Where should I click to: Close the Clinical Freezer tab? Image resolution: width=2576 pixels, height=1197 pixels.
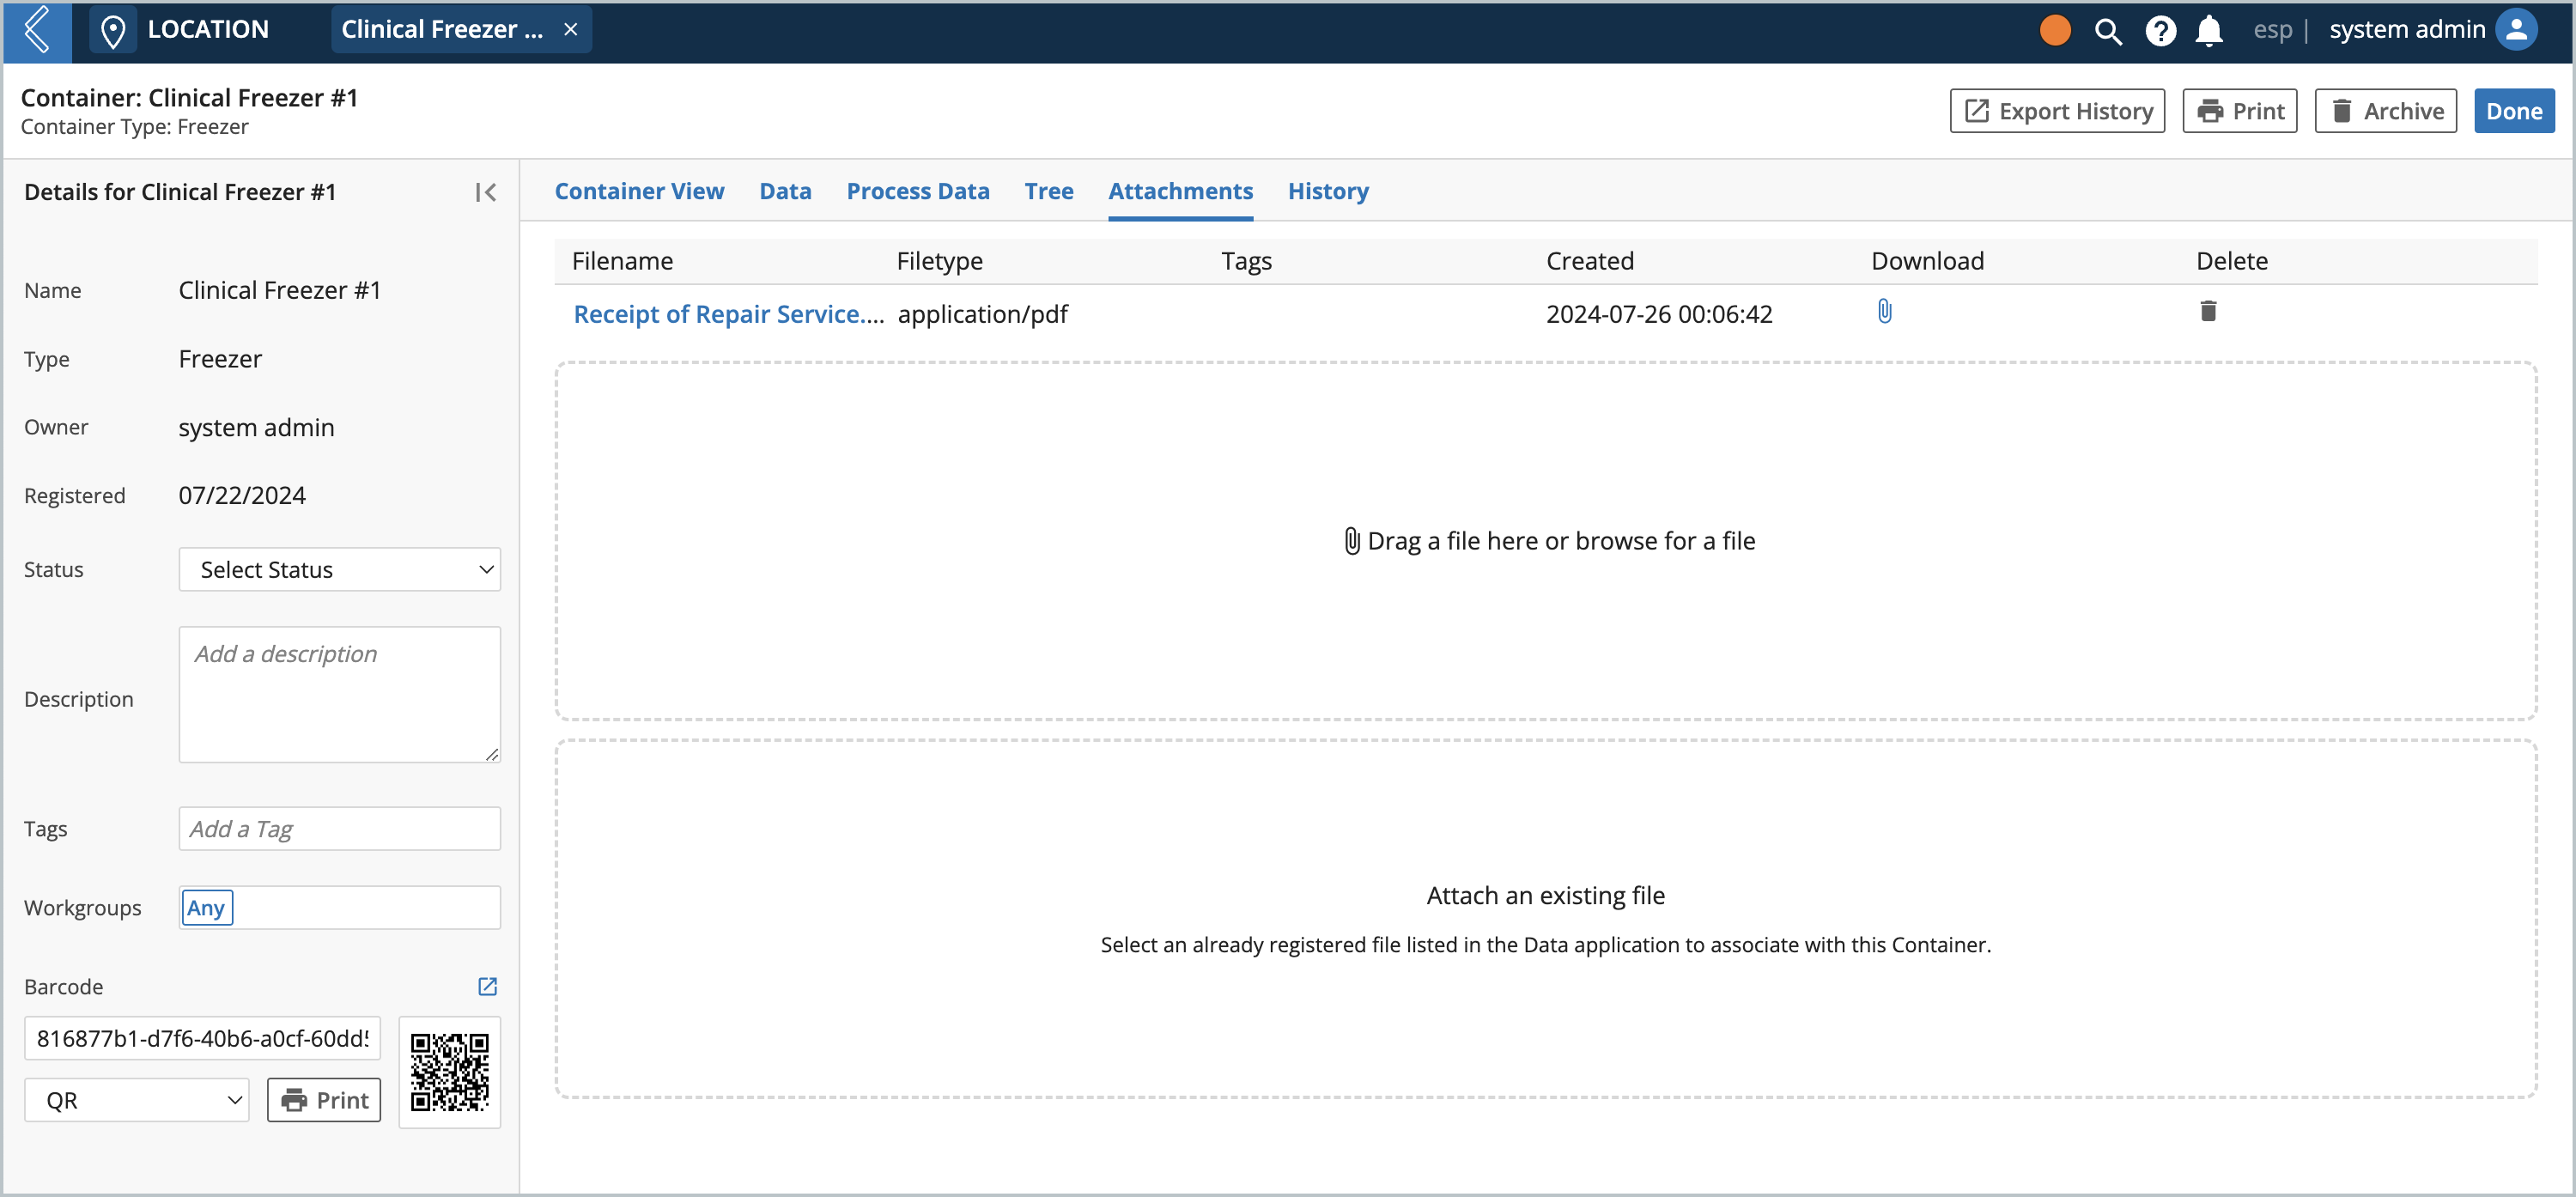(x=571, y=30)
